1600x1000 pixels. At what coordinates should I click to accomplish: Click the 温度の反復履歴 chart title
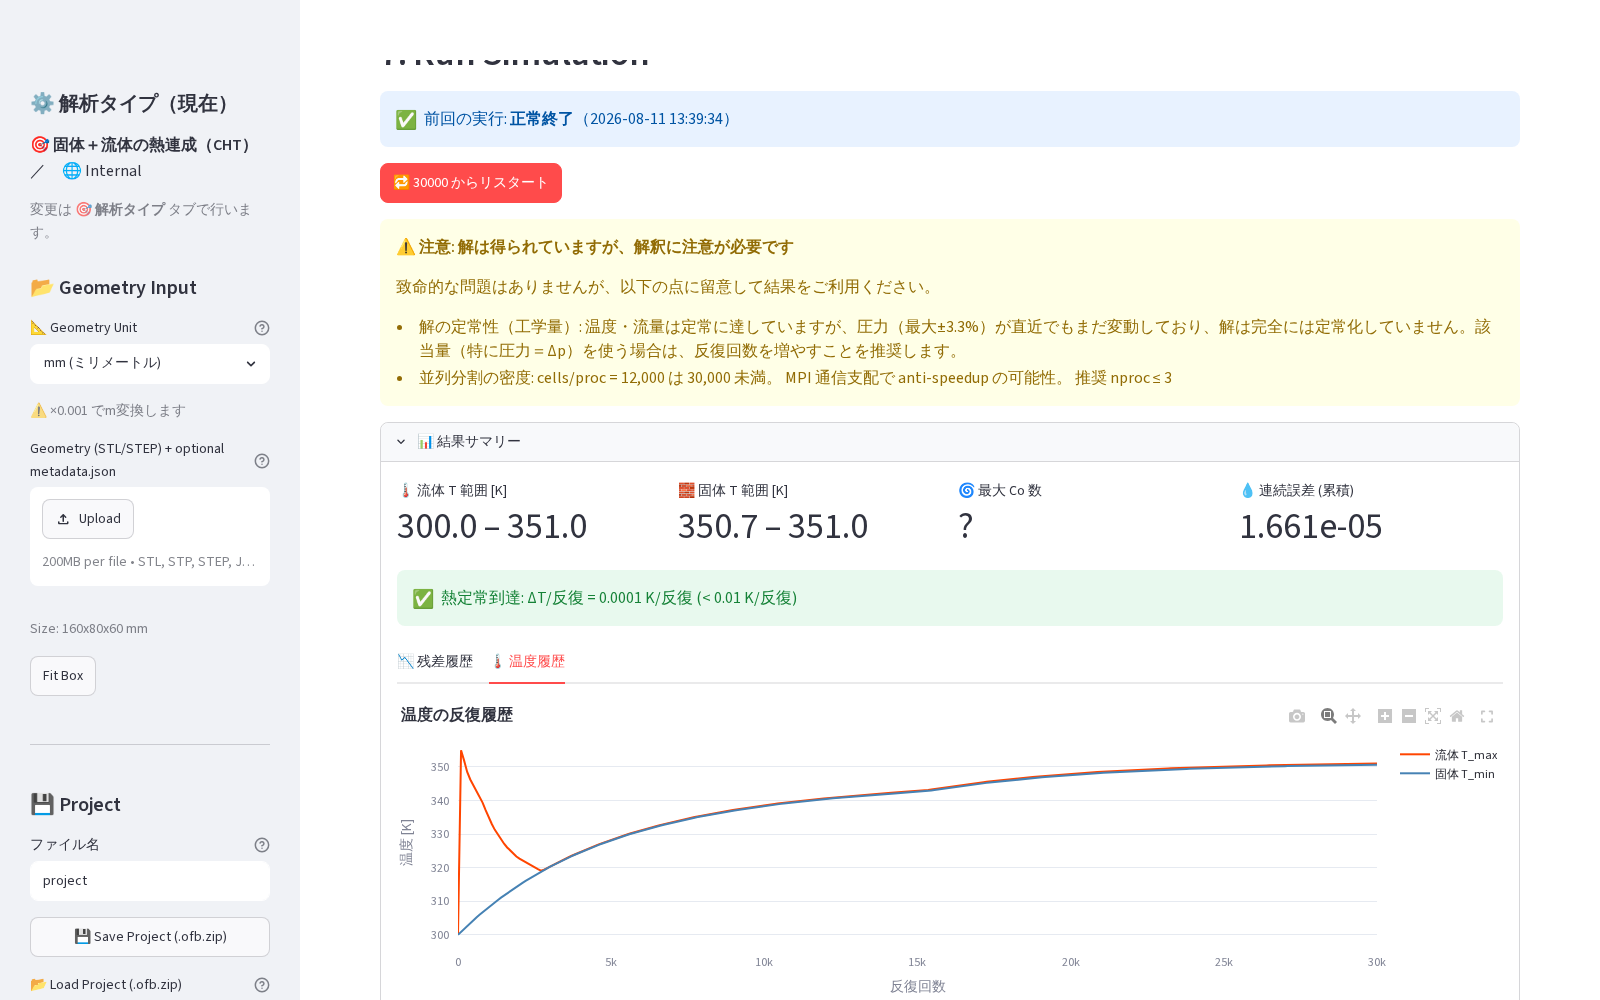(457, 715)
